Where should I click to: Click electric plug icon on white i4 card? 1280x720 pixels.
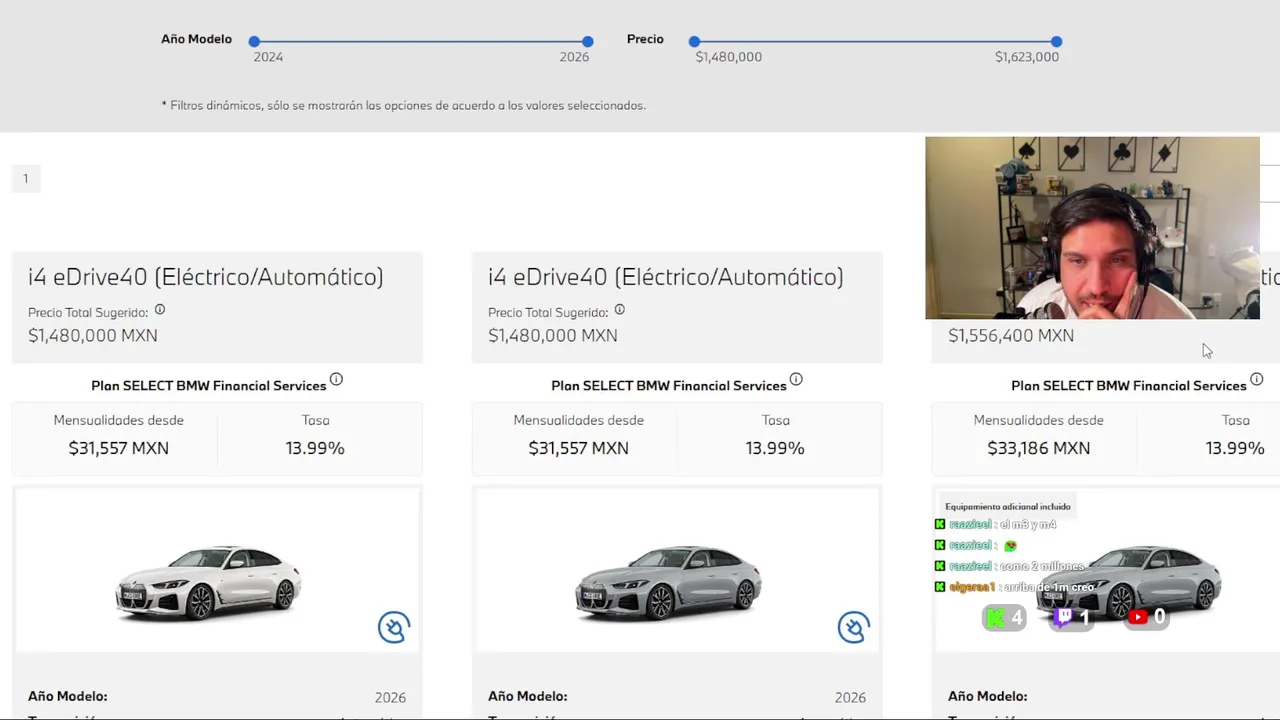pos(393,628)
